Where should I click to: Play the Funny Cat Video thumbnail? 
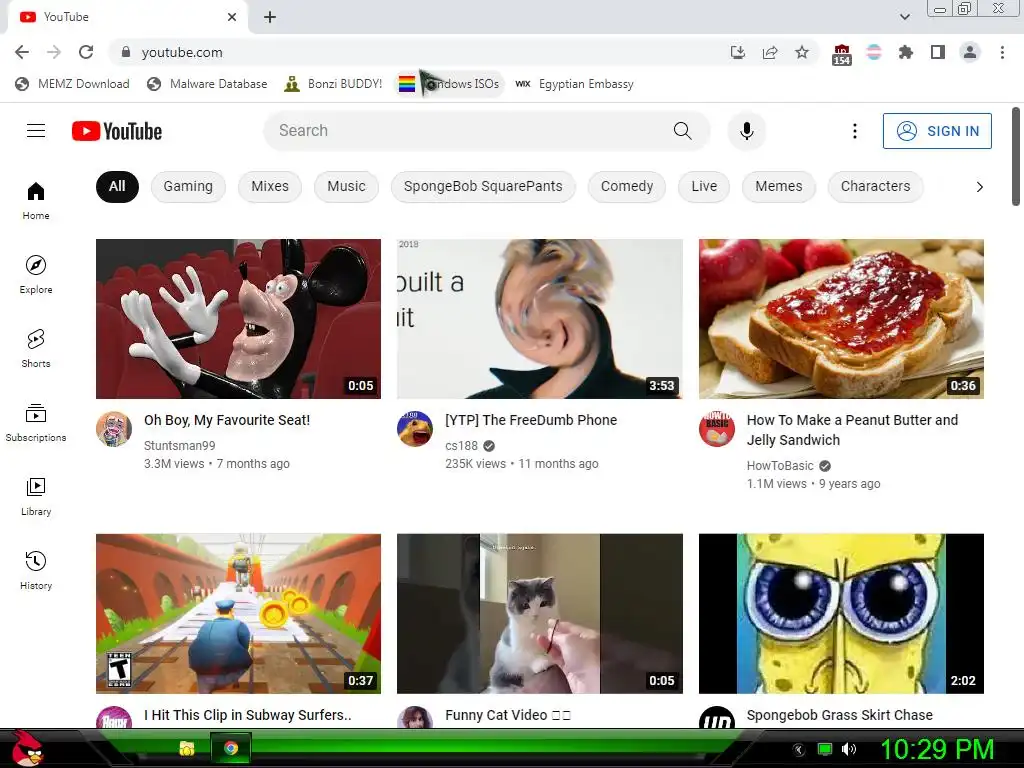click(x=540, y=614)
